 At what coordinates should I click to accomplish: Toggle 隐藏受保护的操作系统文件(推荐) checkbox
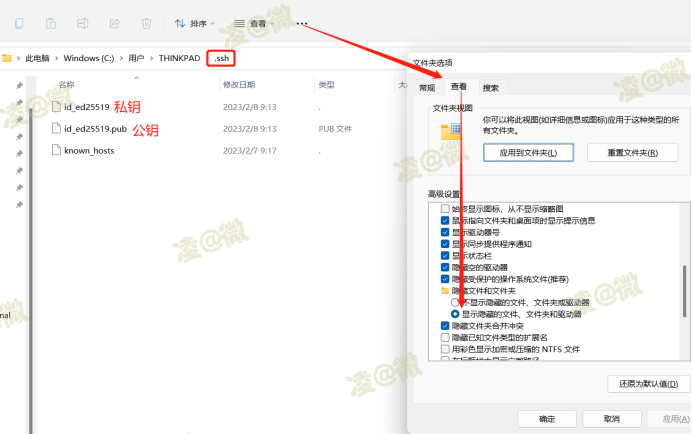445,279
